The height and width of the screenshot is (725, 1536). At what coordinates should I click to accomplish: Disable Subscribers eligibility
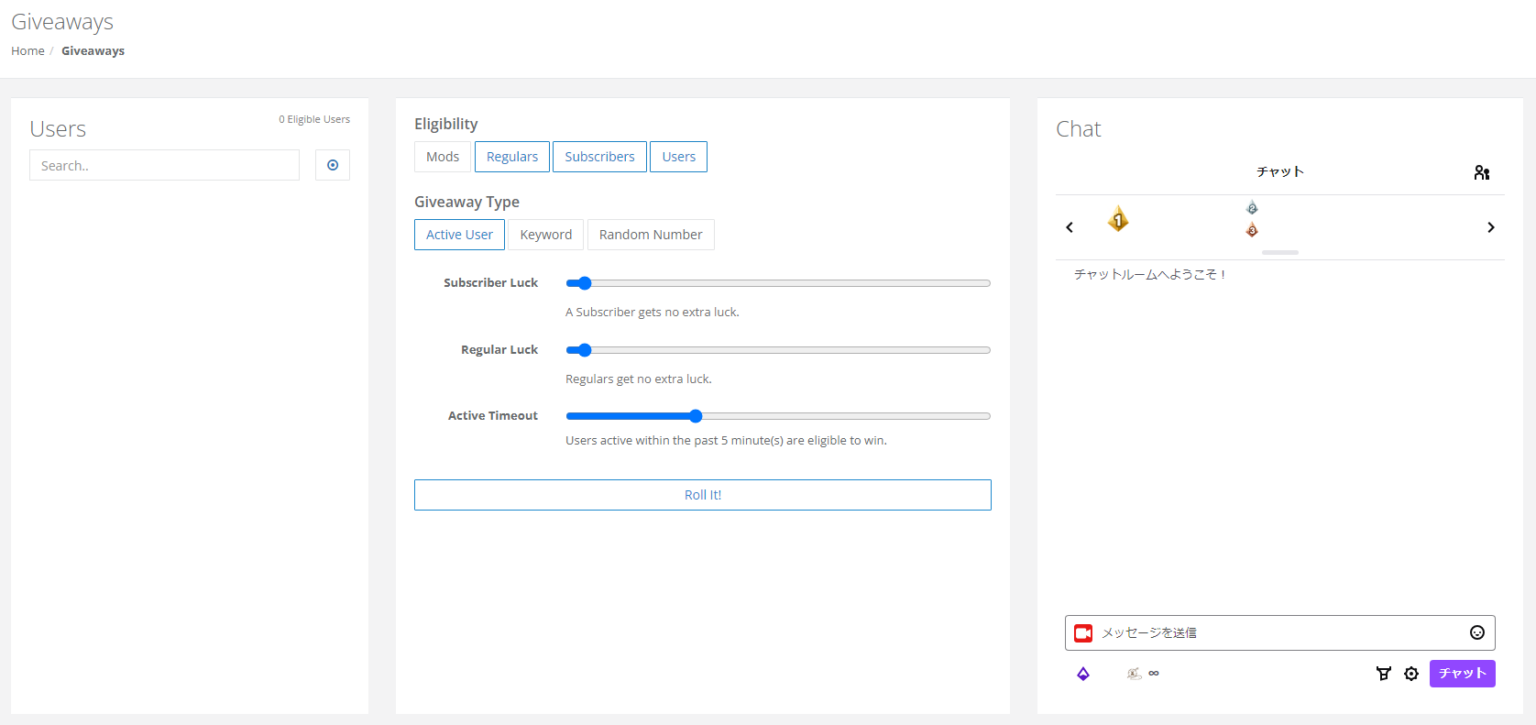pos(599,156)
